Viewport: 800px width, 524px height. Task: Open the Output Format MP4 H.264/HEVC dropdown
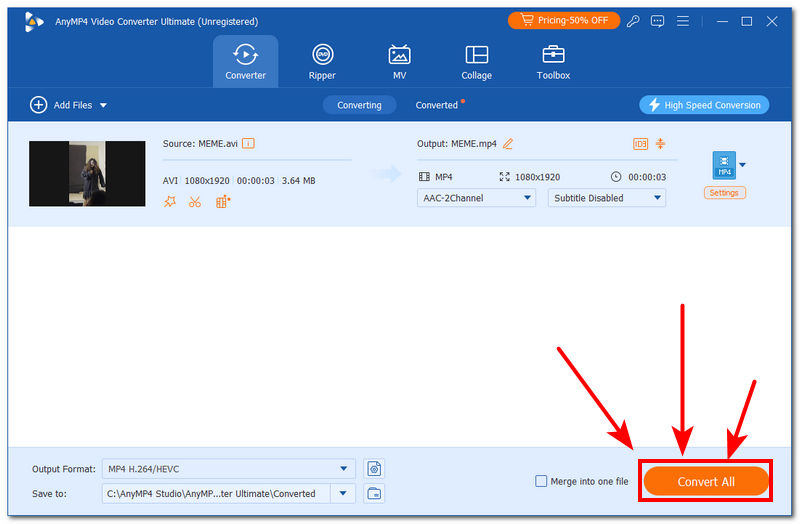coord(228,469)
